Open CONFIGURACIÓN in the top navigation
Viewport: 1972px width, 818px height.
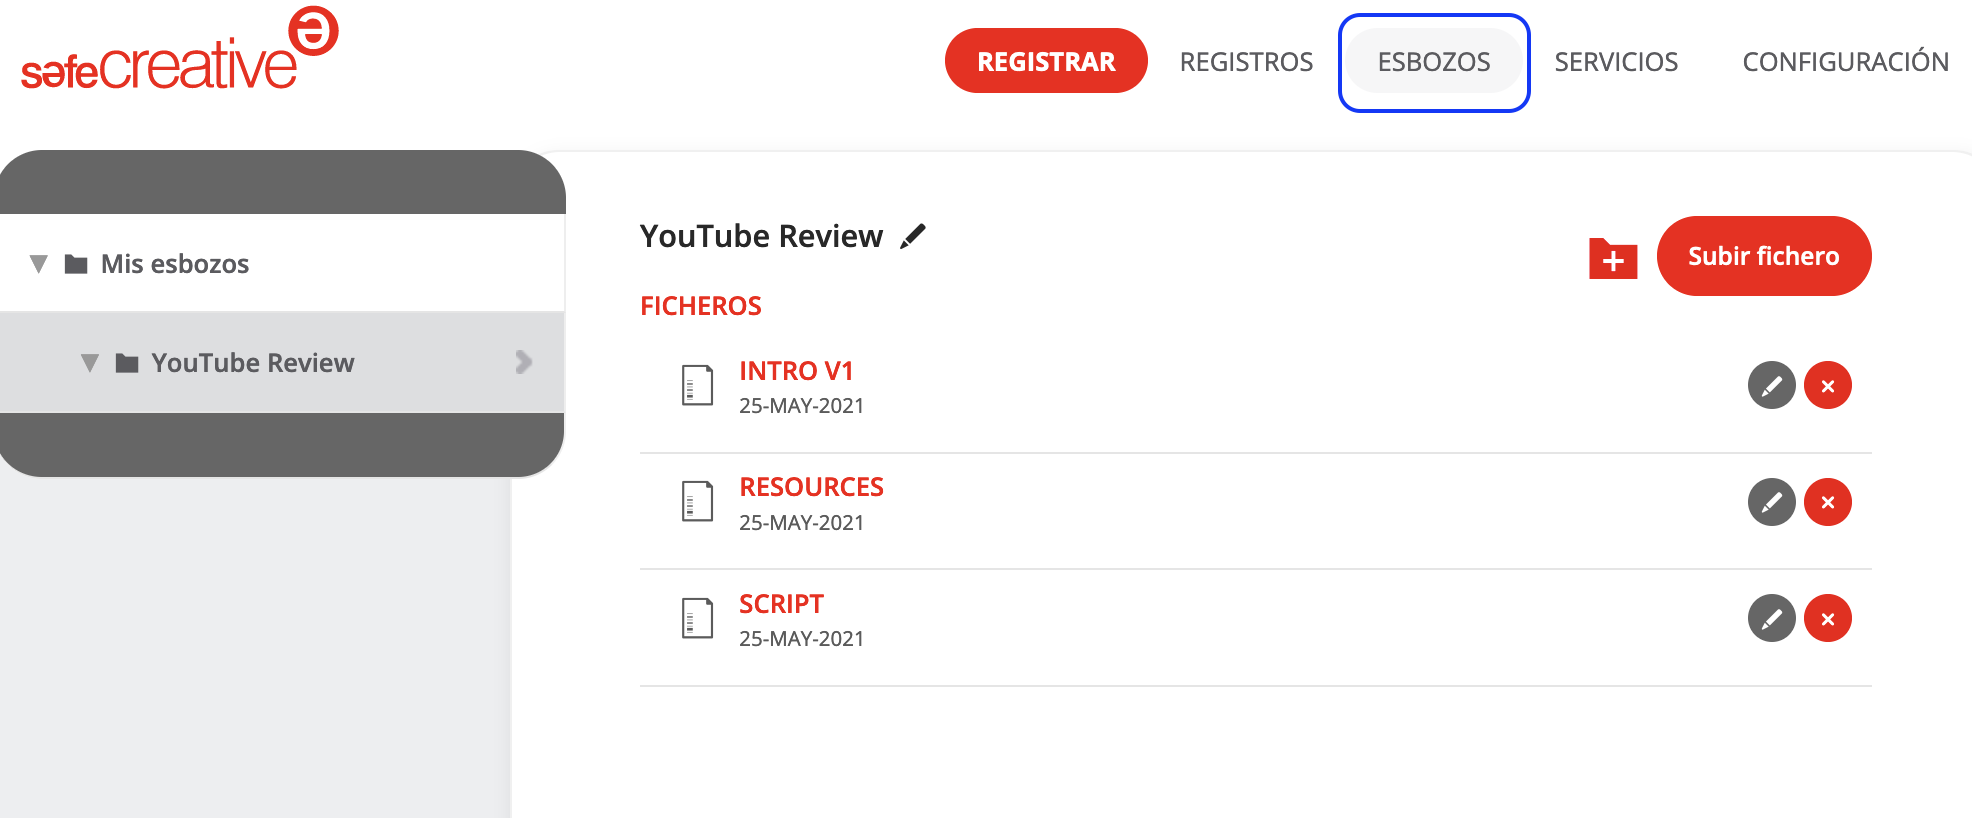pyautogui.click(x=1845, y=62)
